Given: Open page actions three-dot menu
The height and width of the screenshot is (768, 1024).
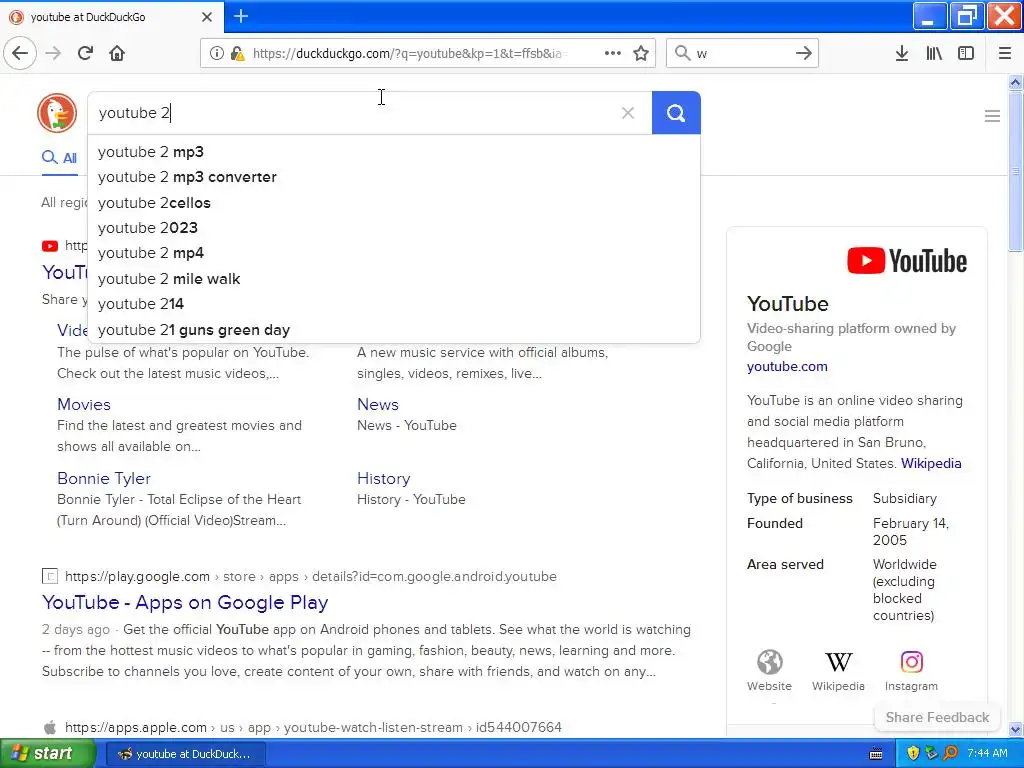Looking at the screenshot, I should click(x=613, y=53).
